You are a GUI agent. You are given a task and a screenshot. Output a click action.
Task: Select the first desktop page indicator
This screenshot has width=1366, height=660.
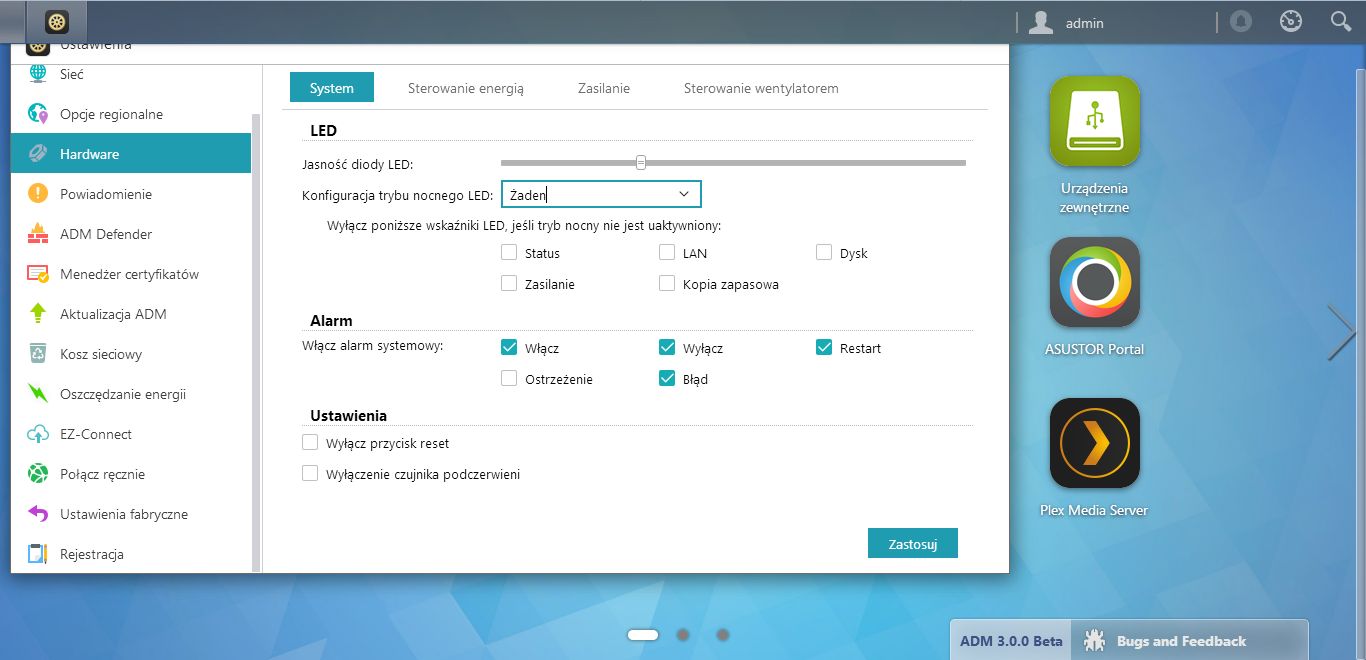(x=643, y=634)
